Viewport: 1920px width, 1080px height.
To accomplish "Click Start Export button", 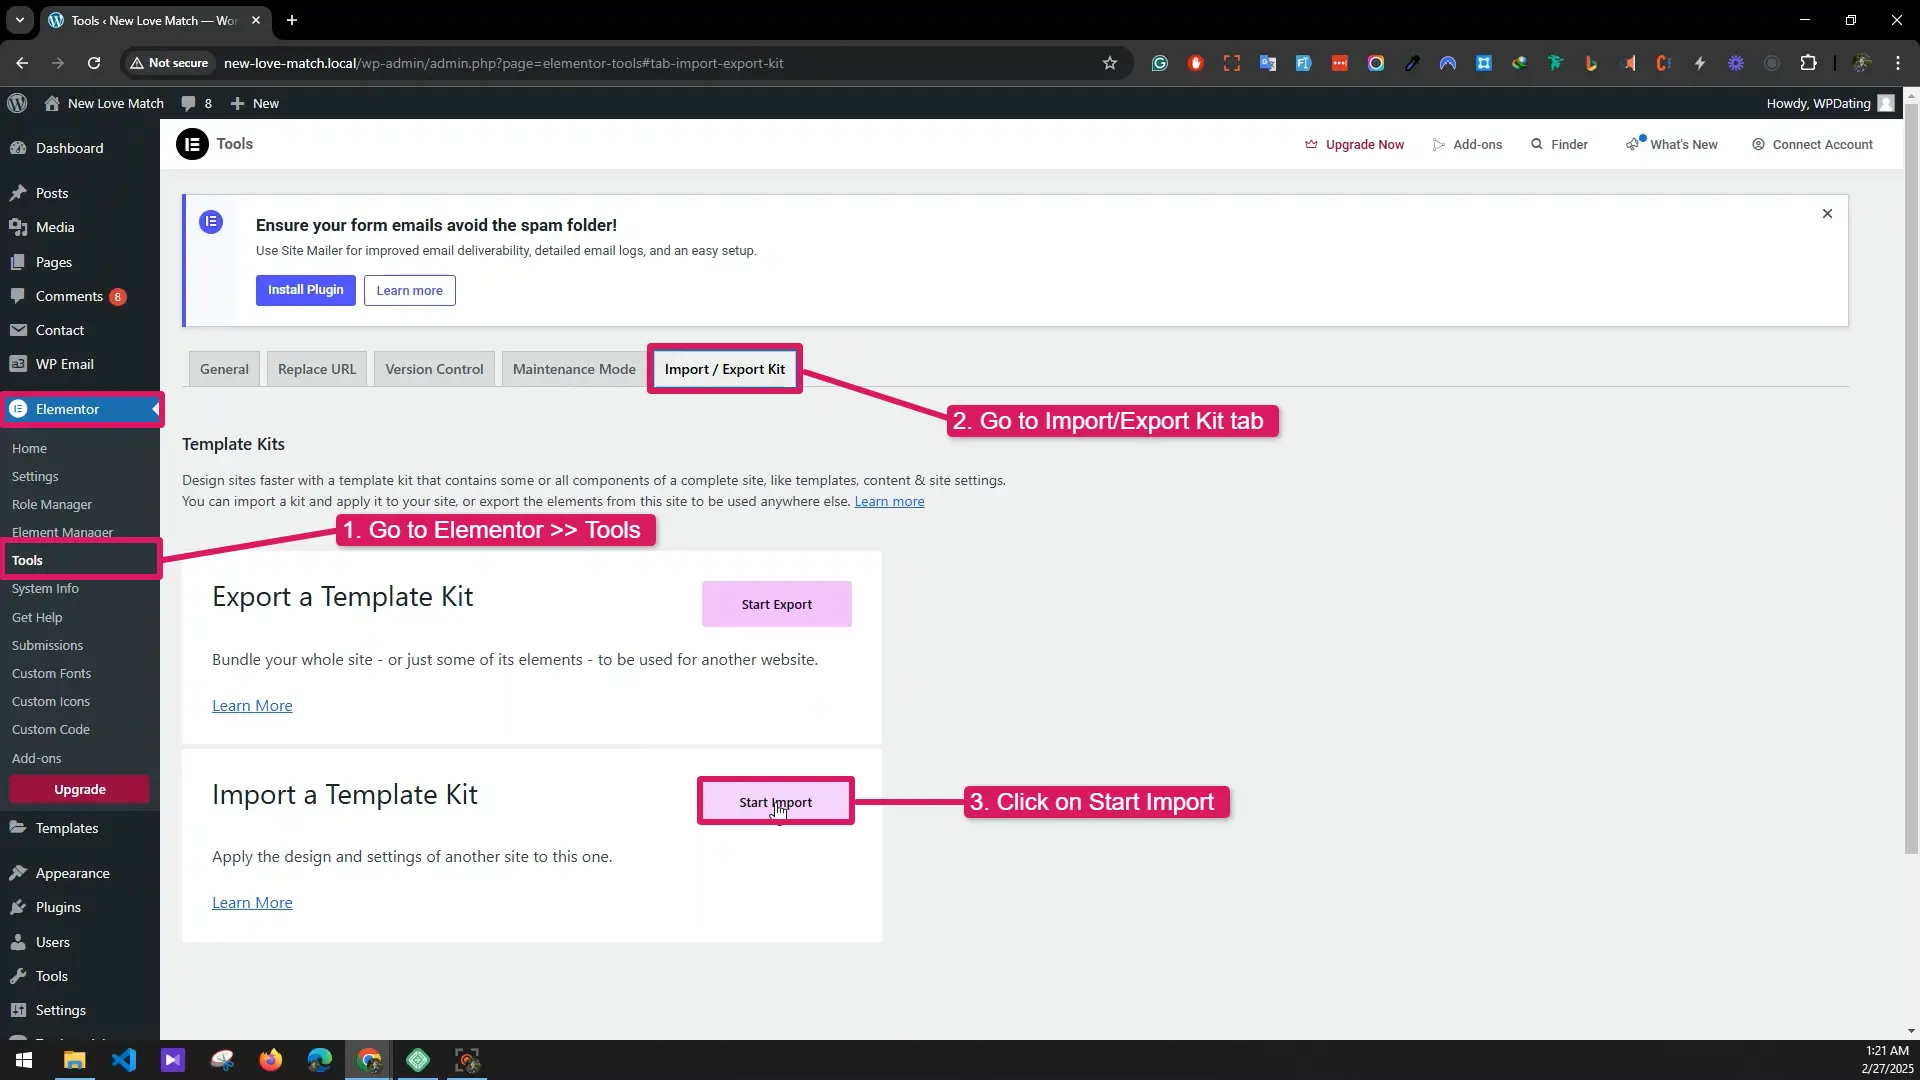I will point(777,604).
